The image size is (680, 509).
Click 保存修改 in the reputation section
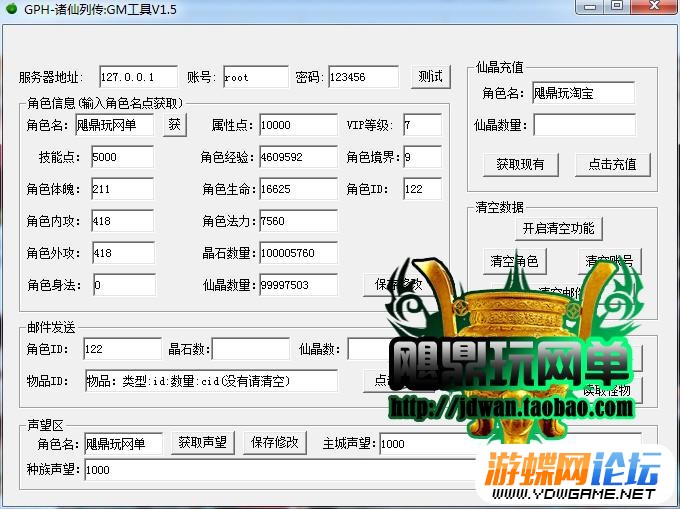(x=275, y=443)
